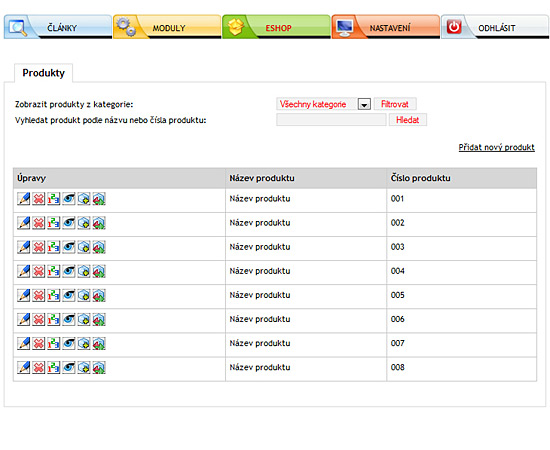Click the Filtrovat button
The height and width of the screenshot is (450, 550).
tap(395, 104)
